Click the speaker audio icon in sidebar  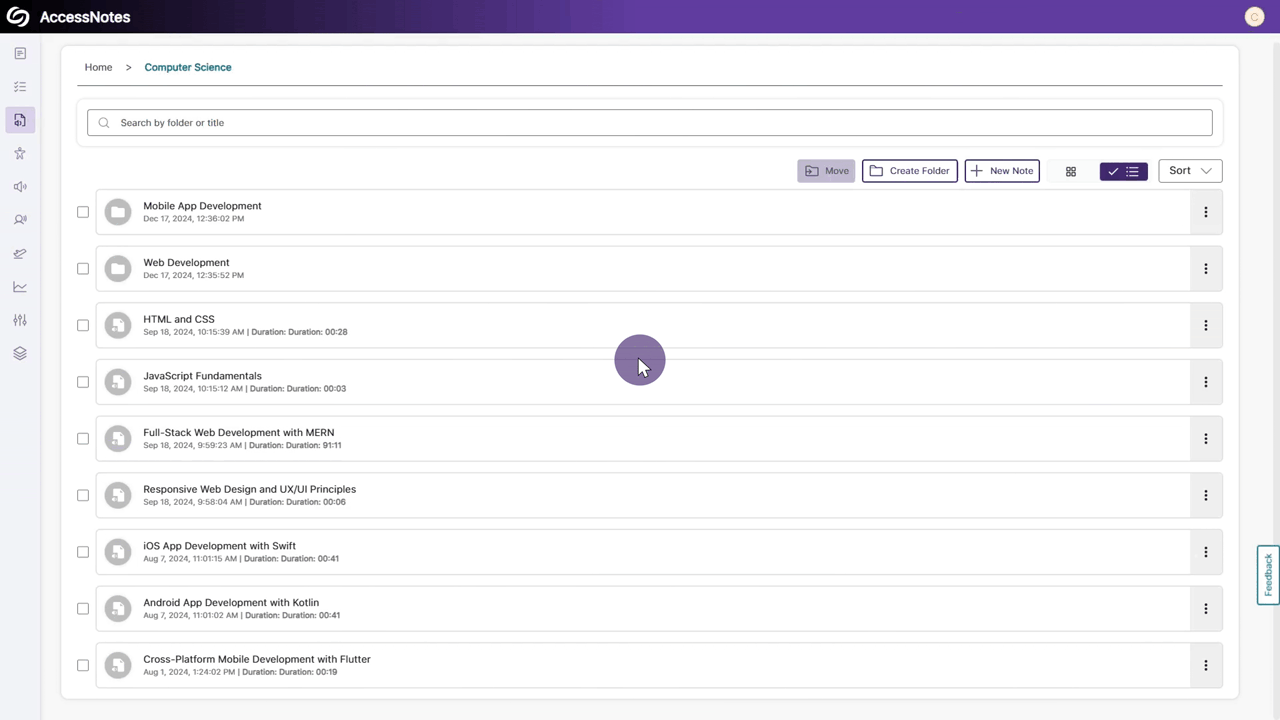[x=20, y=187]
